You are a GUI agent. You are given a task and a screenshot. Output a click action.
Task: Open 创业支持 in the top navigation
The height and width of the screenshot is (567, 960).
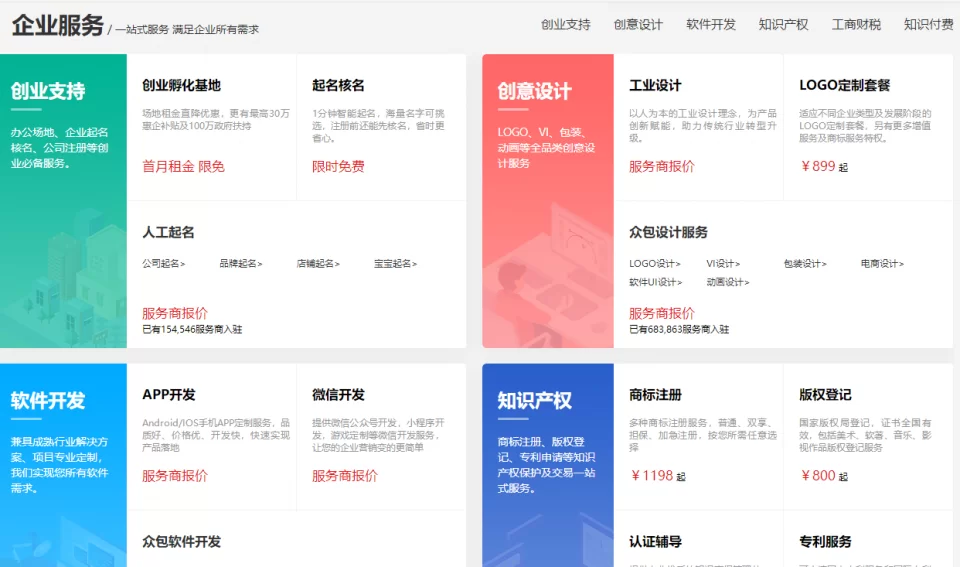click(x=565, y=25)
